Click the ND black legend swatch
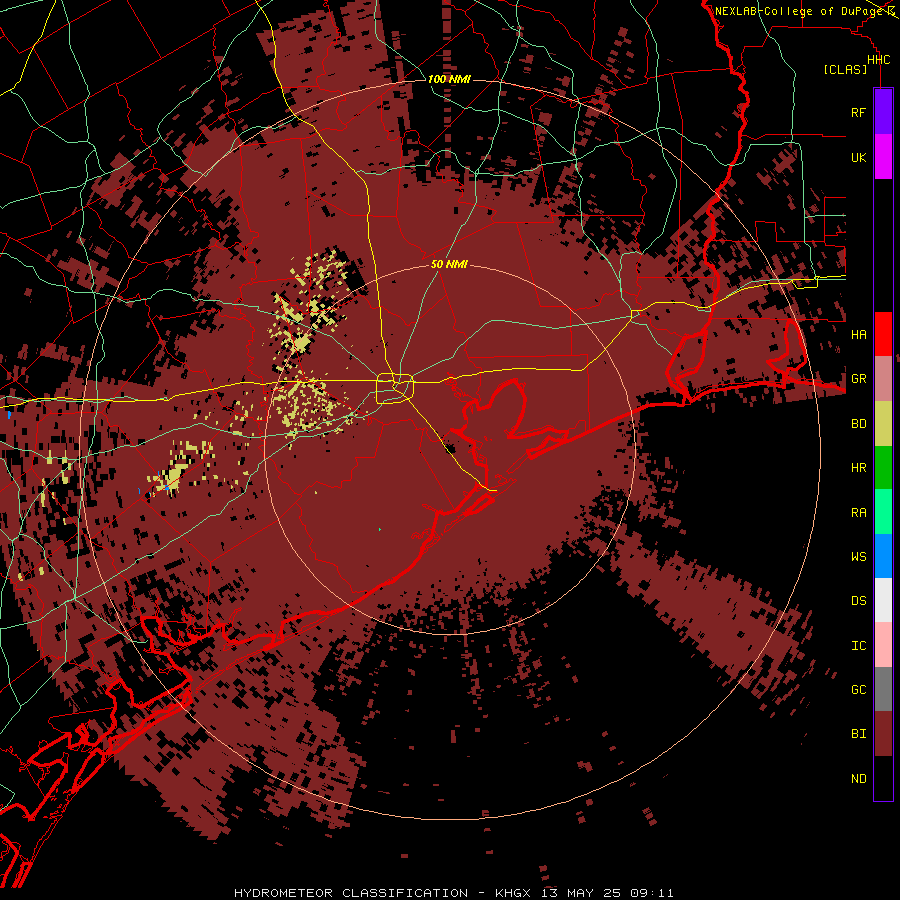The height and width of the screenshot is (900, 900). click(883, 778)
